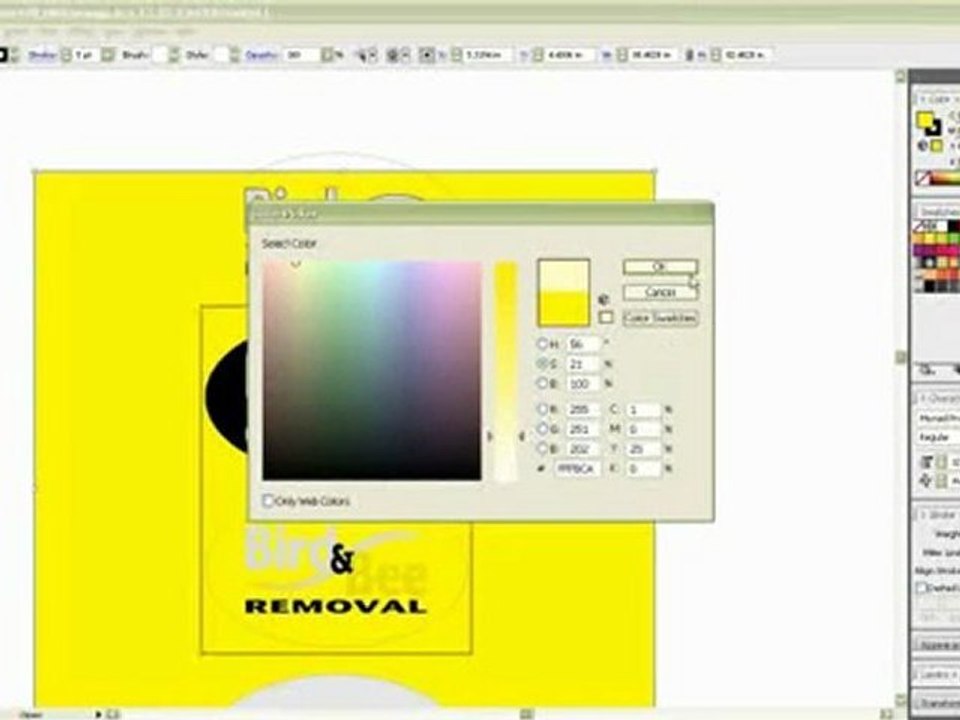Confirm the color picker with OK

(x=660, y=267)
